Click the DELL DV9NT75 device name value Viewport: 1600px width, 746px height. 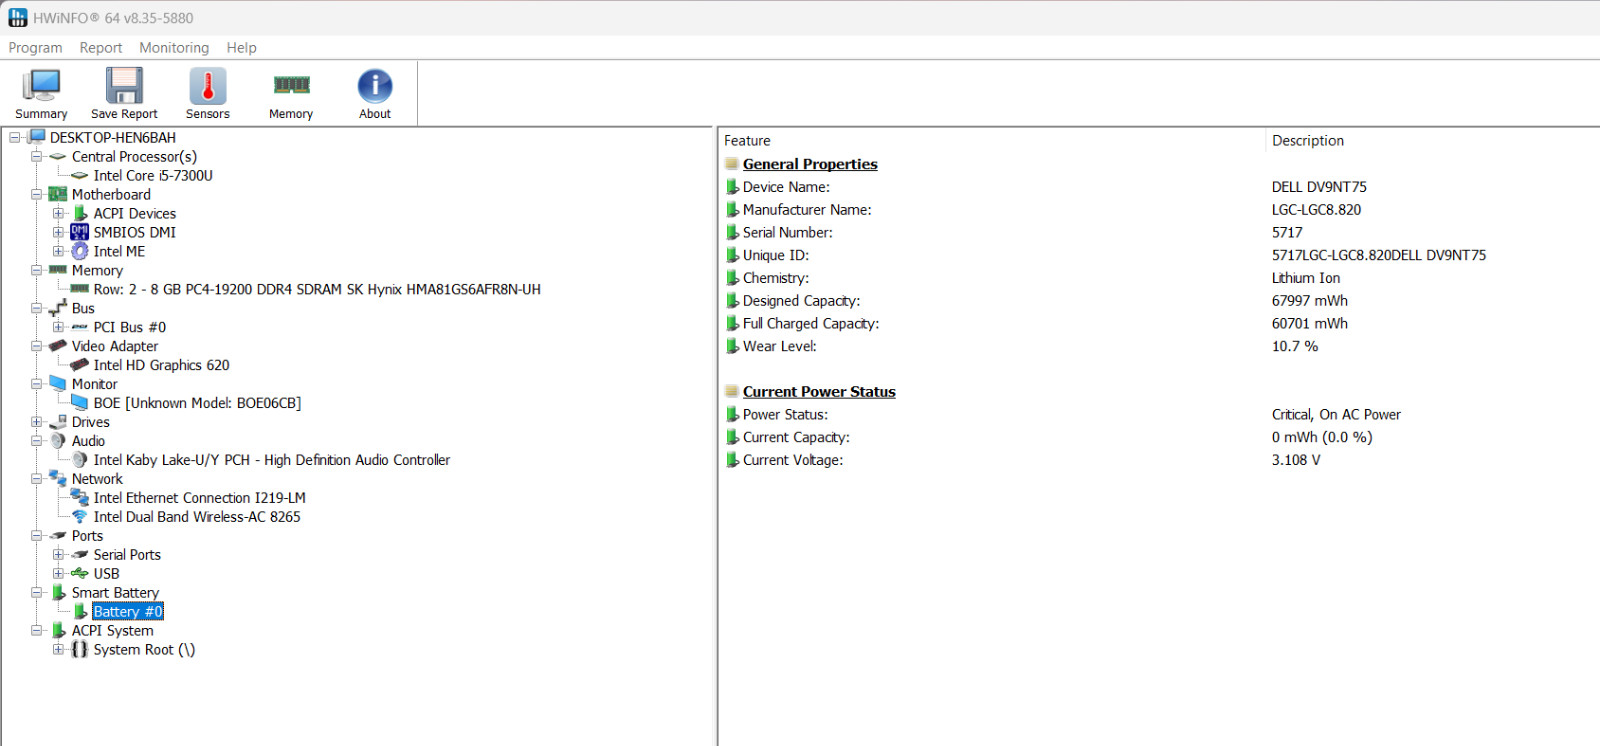(1319, 187)
